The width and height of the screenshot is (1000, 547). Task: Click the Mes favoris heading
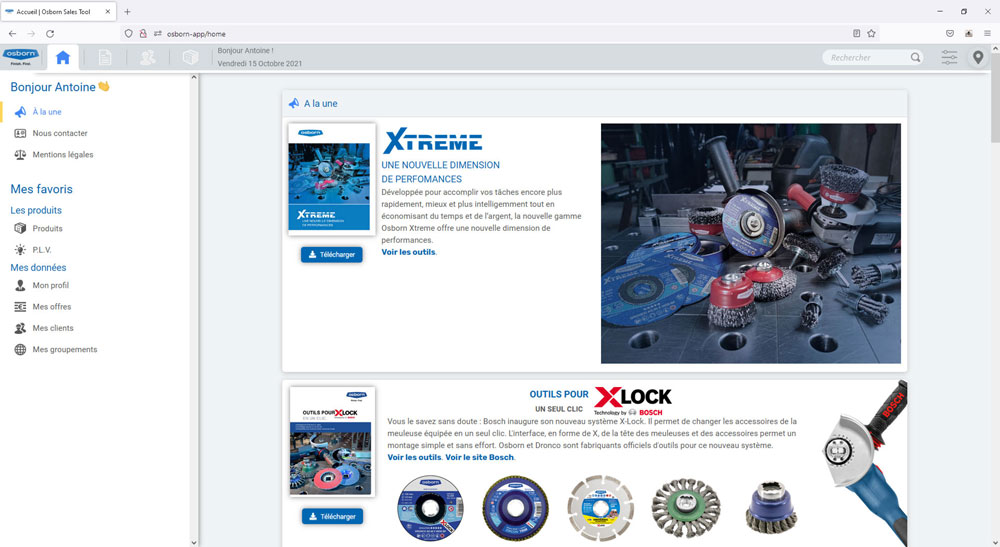[x=41, y=189]
